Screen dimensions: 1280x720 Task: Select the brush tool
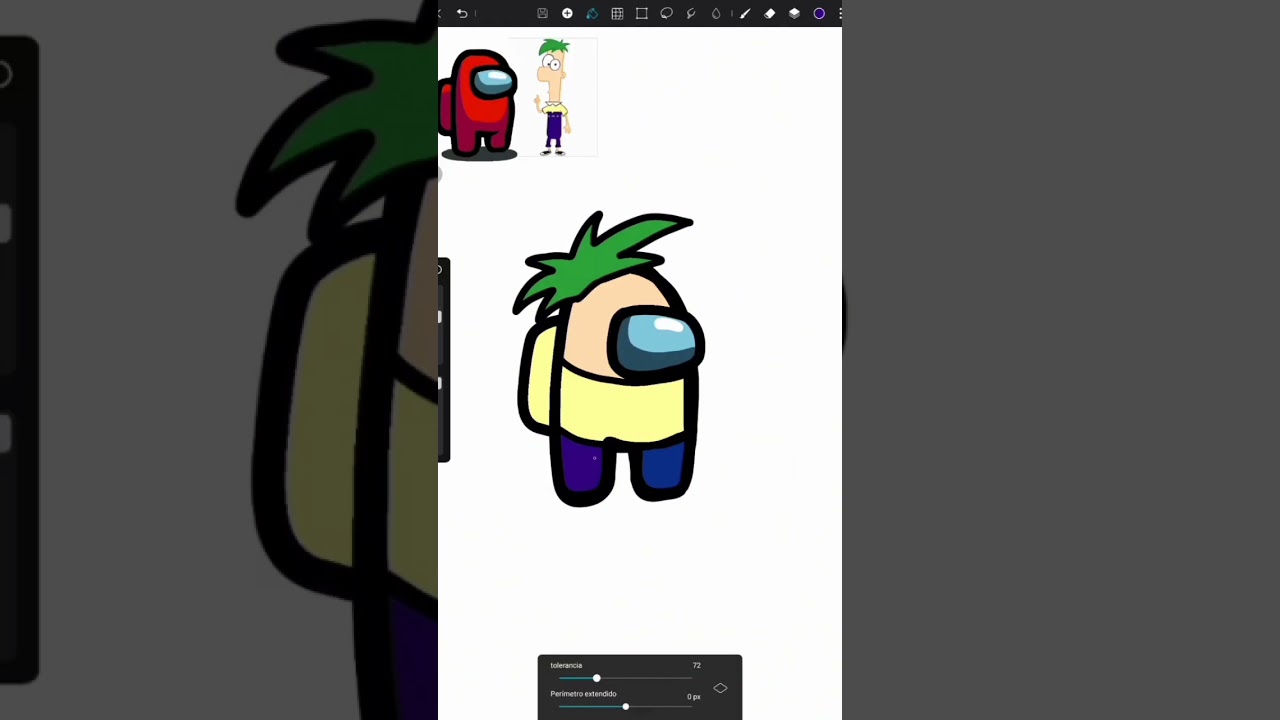tap(745, 13)
